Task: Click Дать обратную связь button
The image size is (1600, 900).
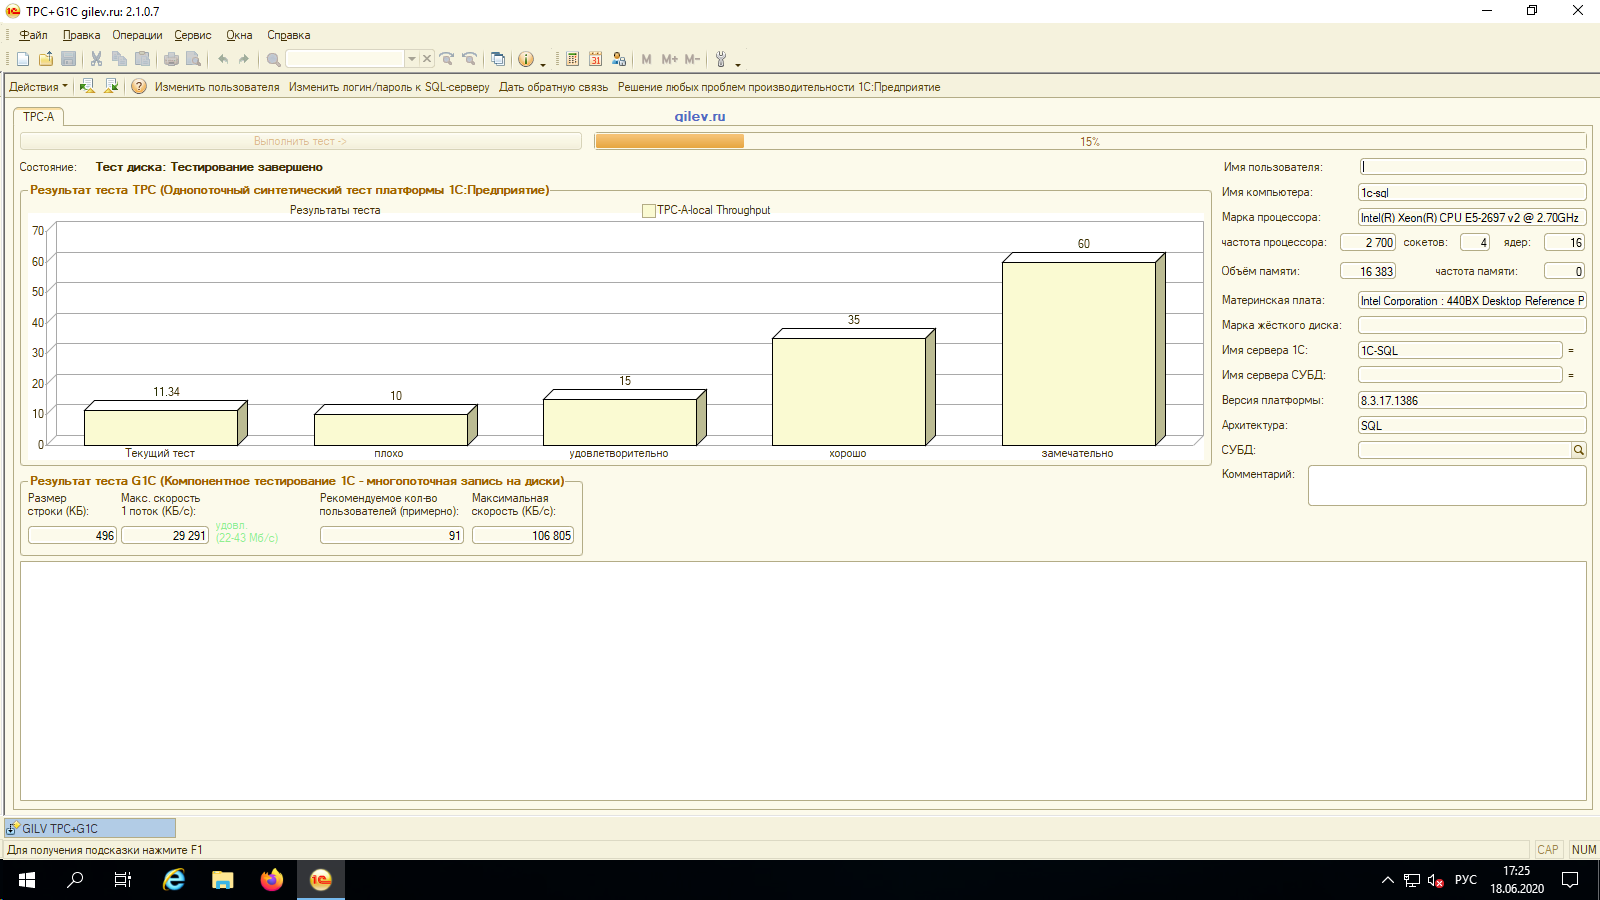Action: pyautogui.click(x=553, y=87)
